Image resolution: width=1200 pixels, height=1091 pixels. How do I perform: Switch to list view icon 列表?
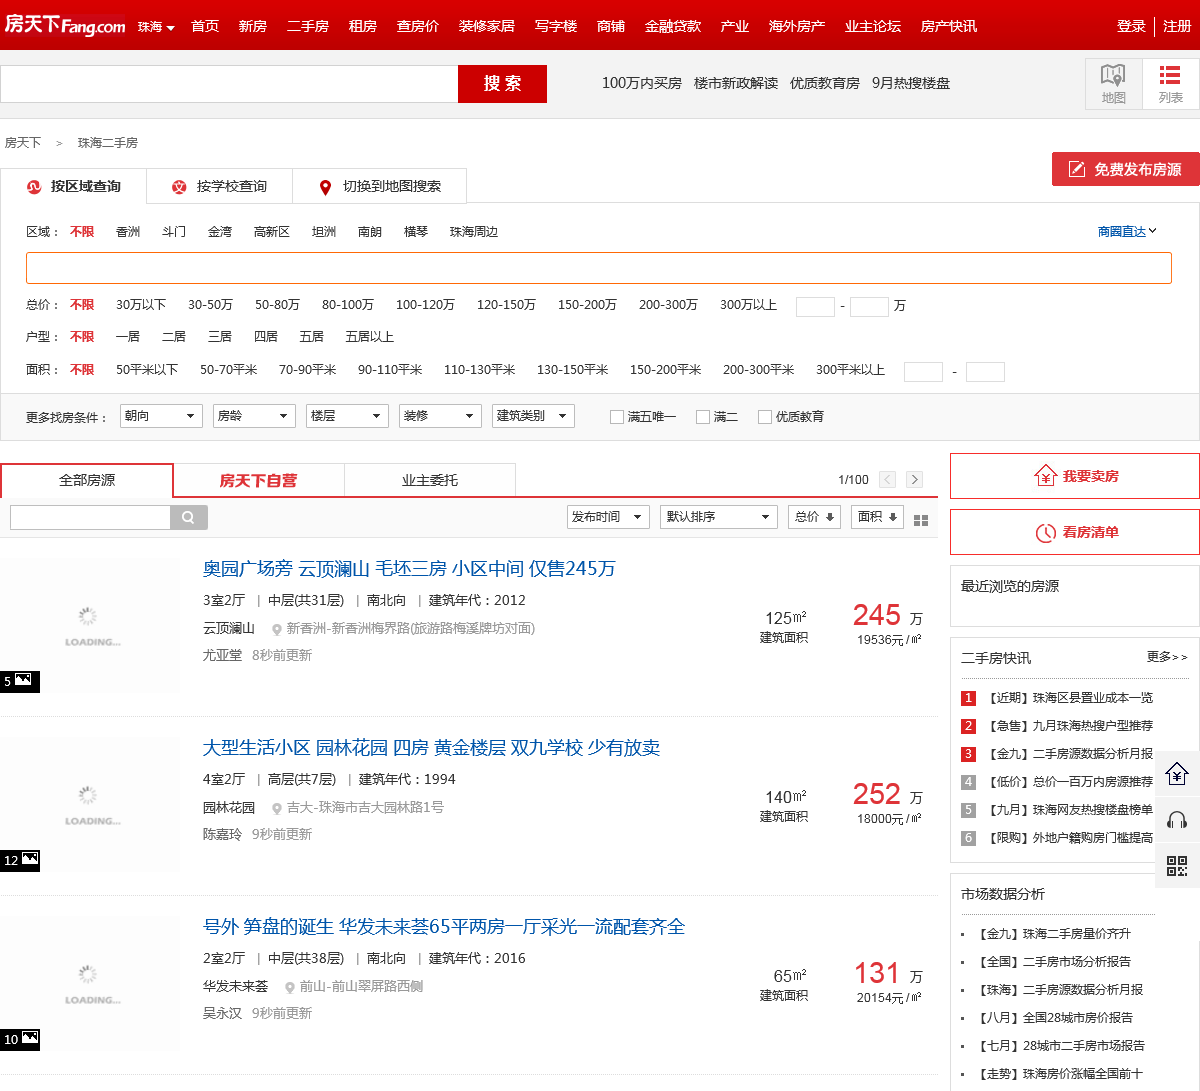(x=1170, y=83)
